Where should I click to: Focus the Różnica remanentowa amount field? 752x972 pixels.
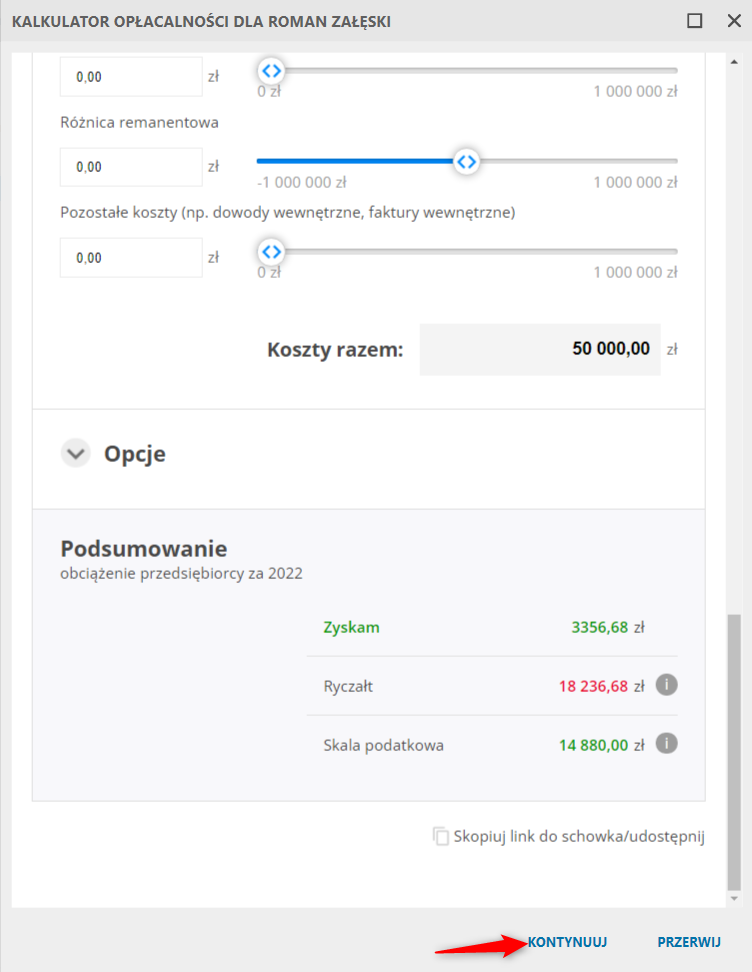pos(131,167)
